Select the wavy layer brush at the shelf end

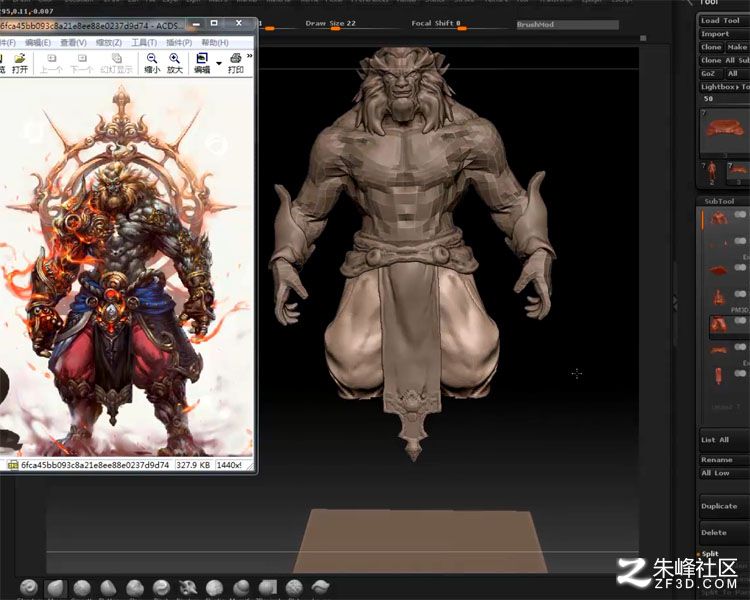320,588
